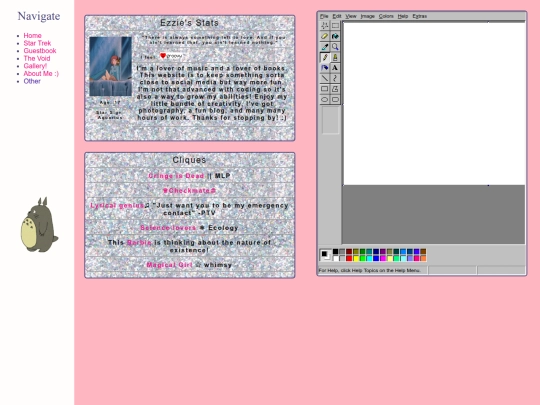The height and width of the screenshot is (405, 540).
Task: Choose the bright red palette swatch
Action: [x=349, y=258]
